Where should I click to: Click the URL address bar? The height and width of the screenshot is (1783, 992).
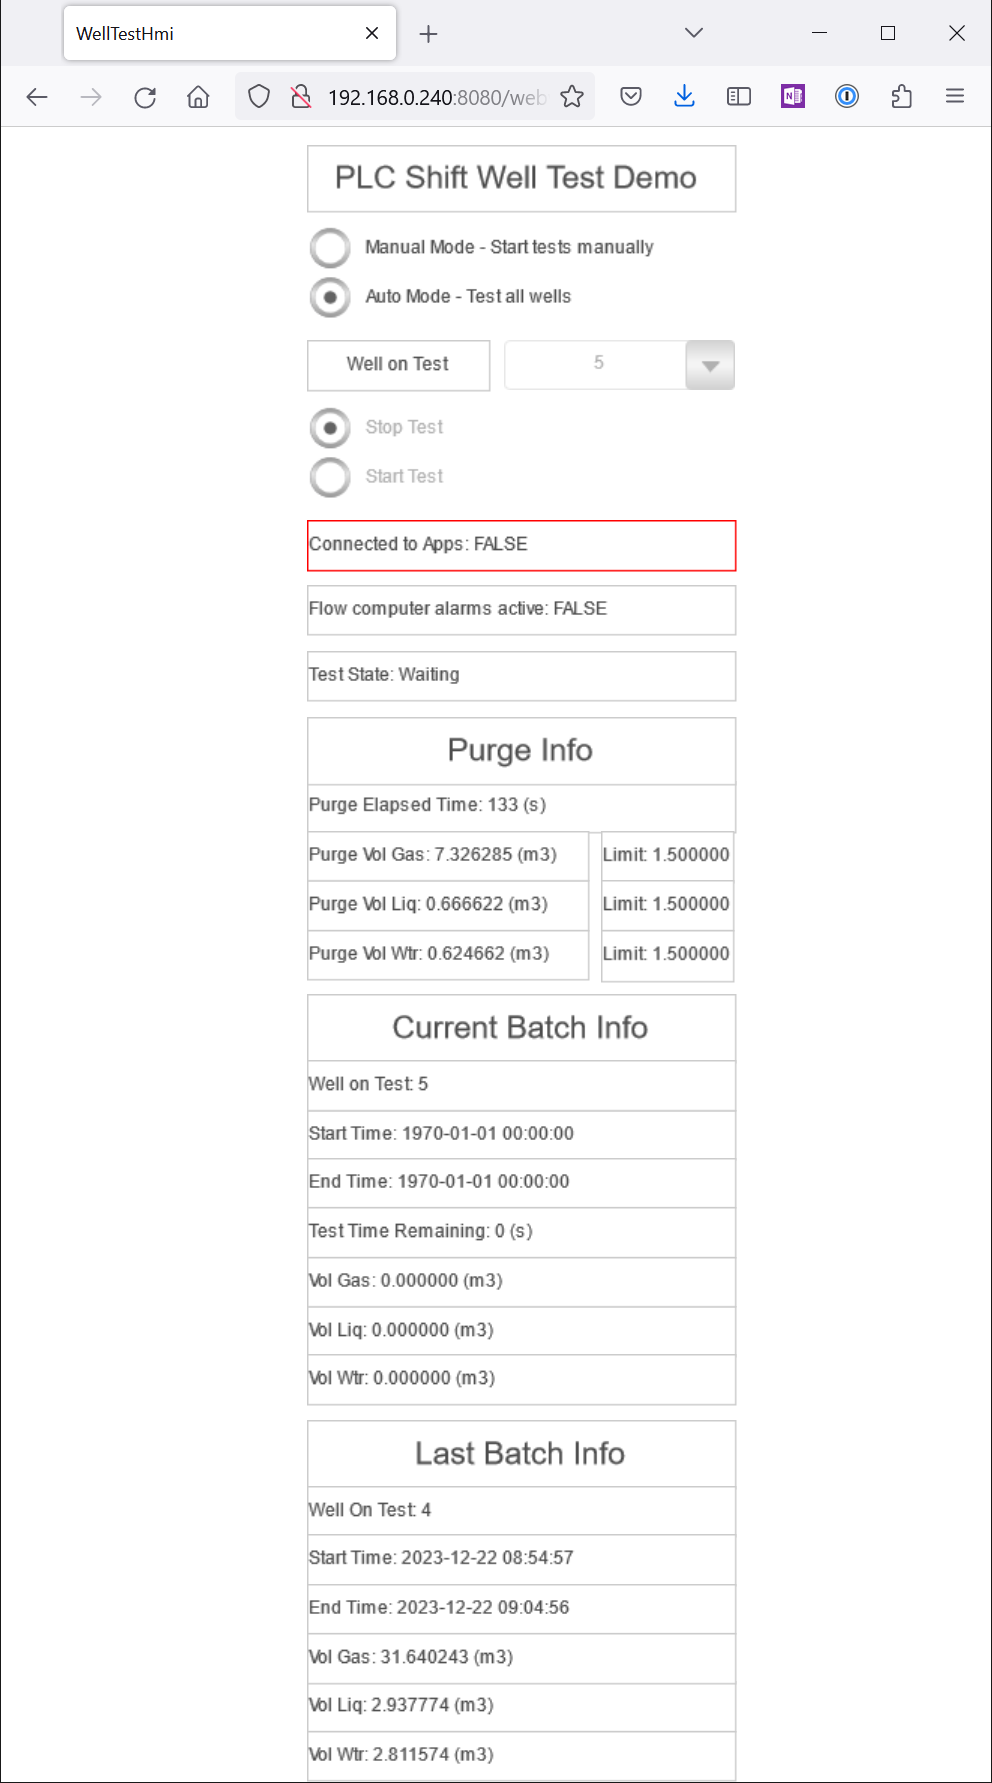coord(435,98)
